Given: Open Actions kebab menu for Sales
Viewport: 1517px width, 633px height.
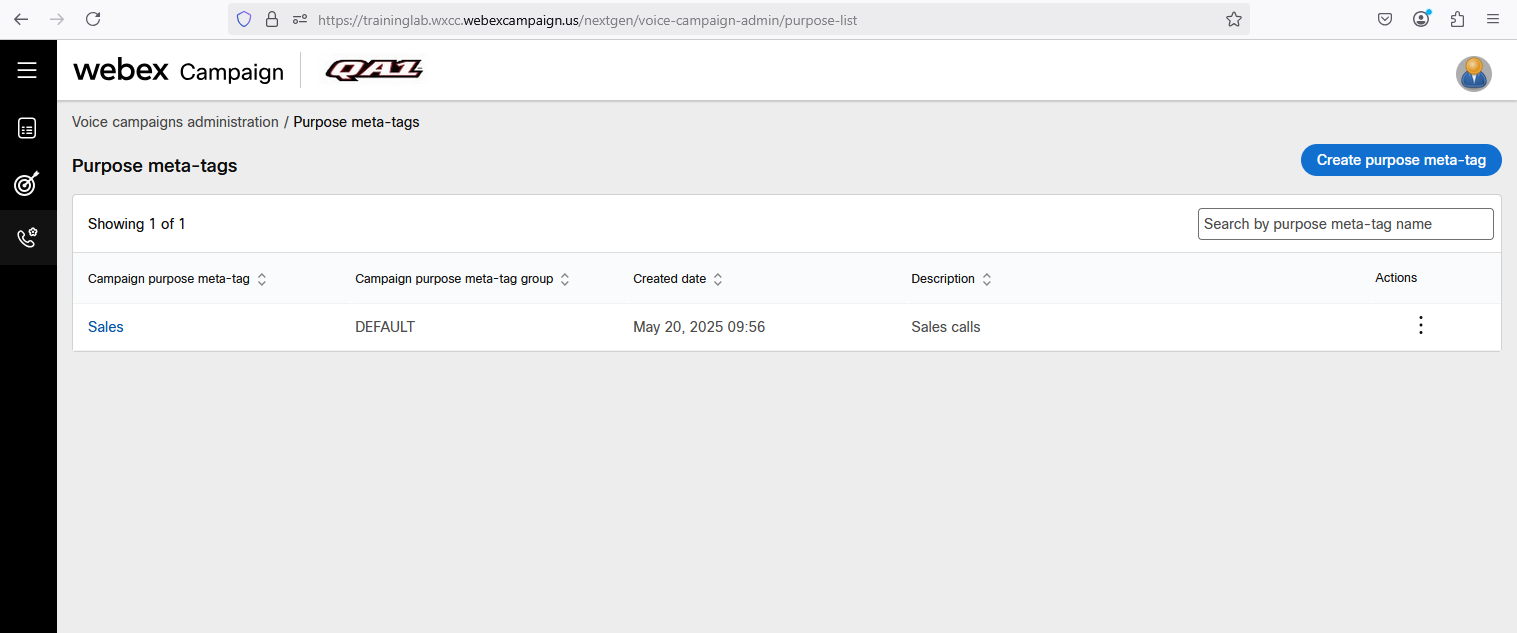Looking at the screenshot, I should (1420, 326).
